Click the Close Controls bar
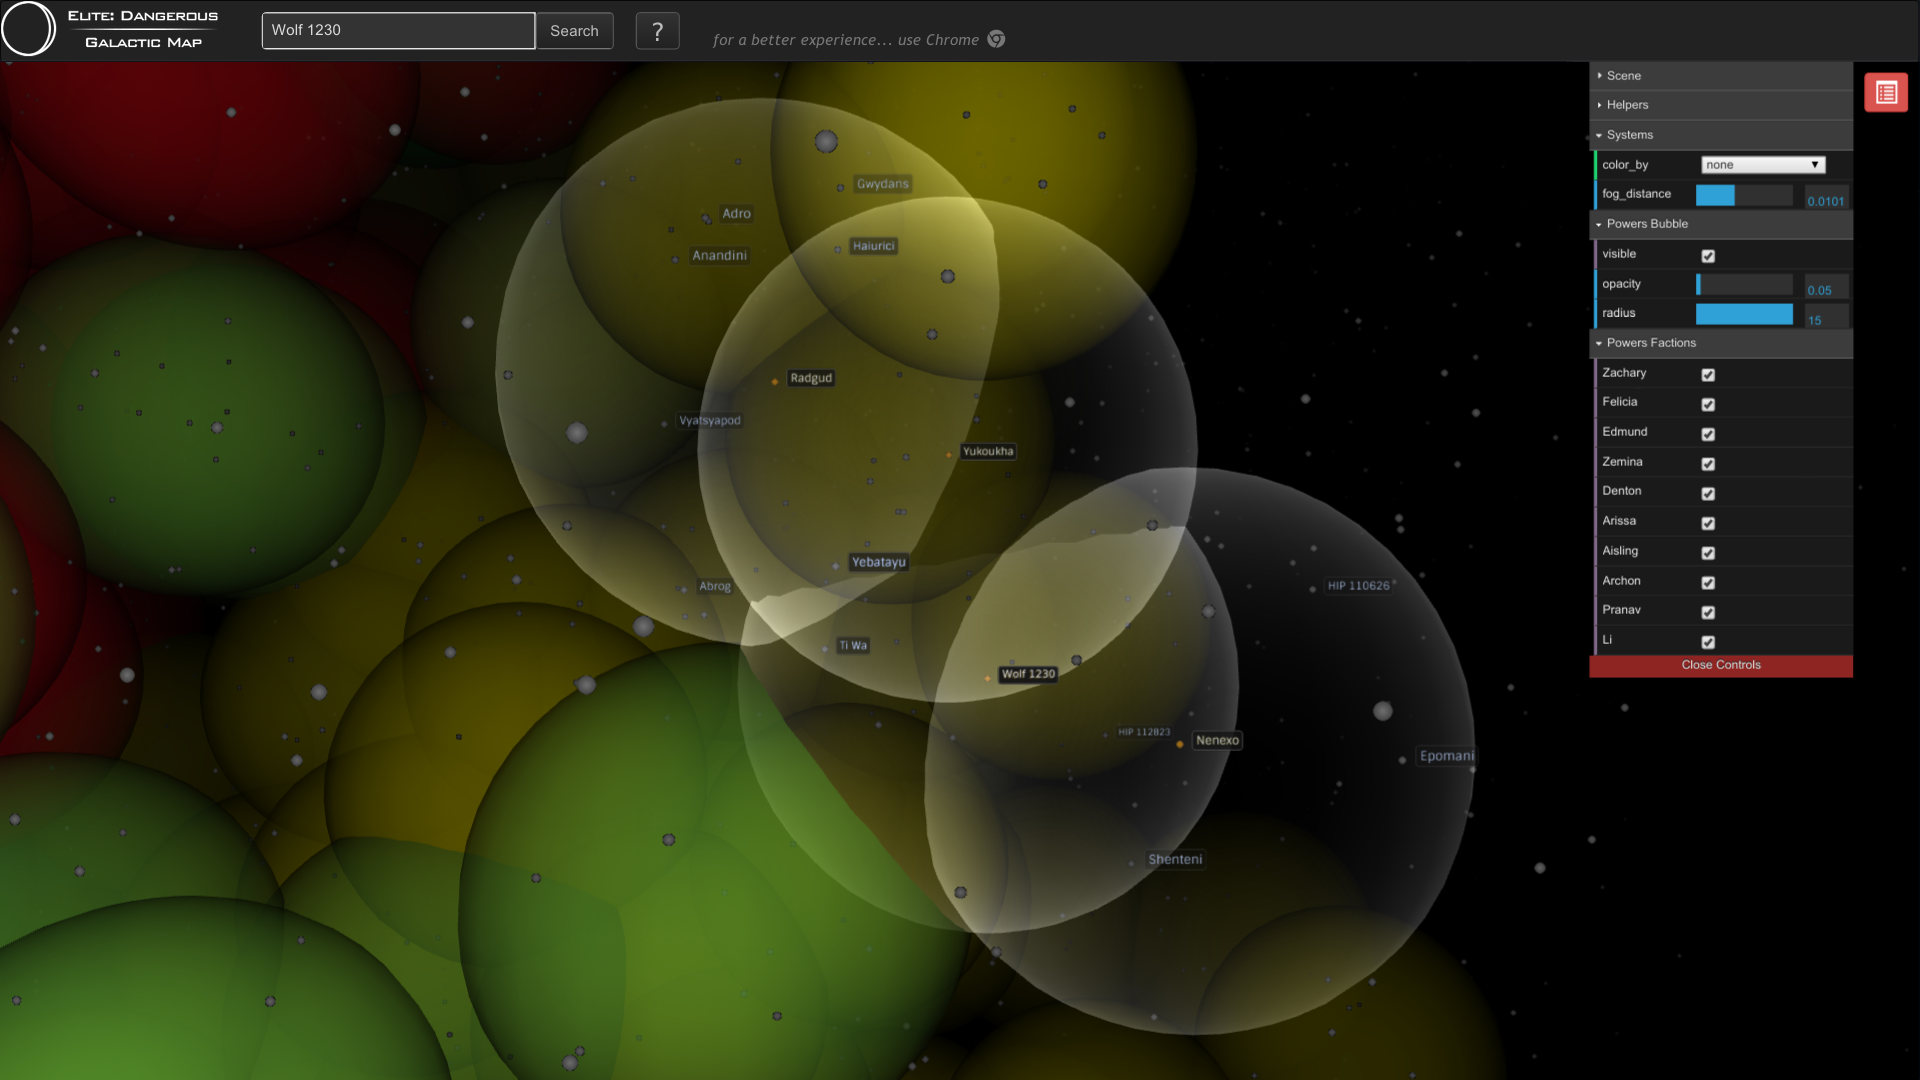This screenshot has height=1080, width=1920. (1720, 666)
